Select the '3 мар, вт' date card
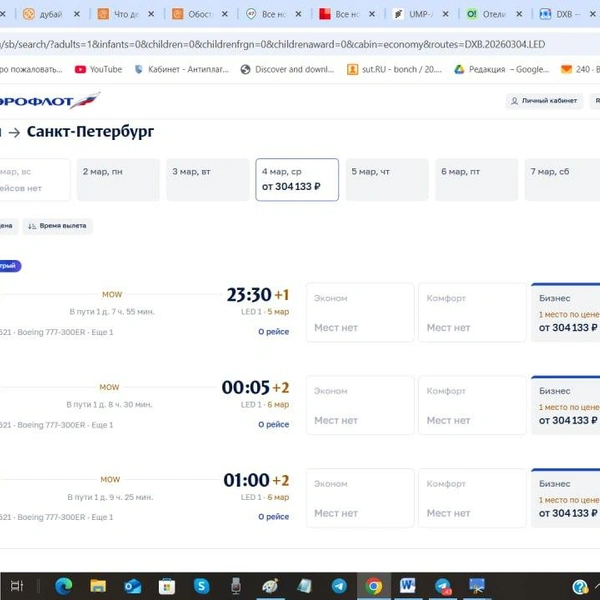Viewport: 600px width, 600px height. (208, 179)
